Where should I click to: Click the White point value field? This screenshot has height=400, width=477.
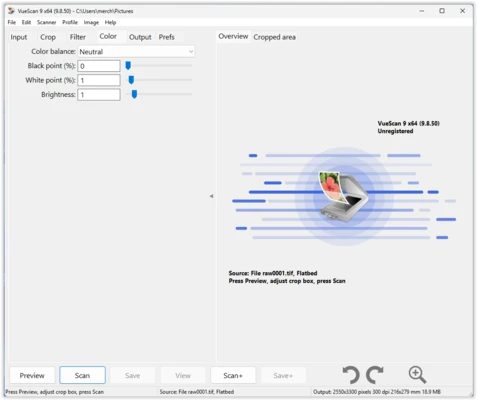[99, 80]
